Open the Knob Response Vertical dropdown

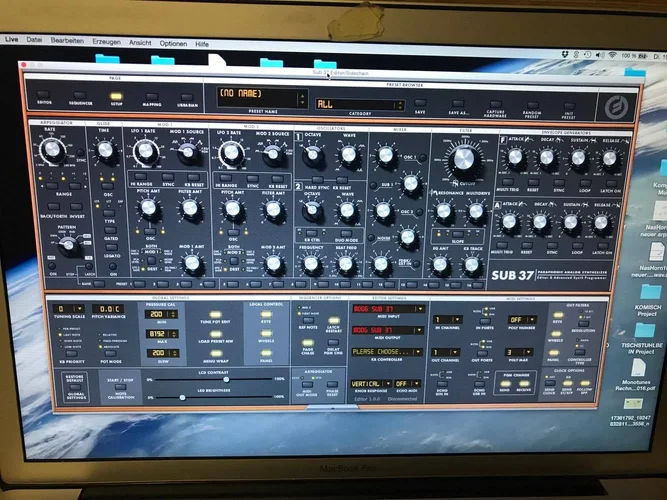click(371, 384)
